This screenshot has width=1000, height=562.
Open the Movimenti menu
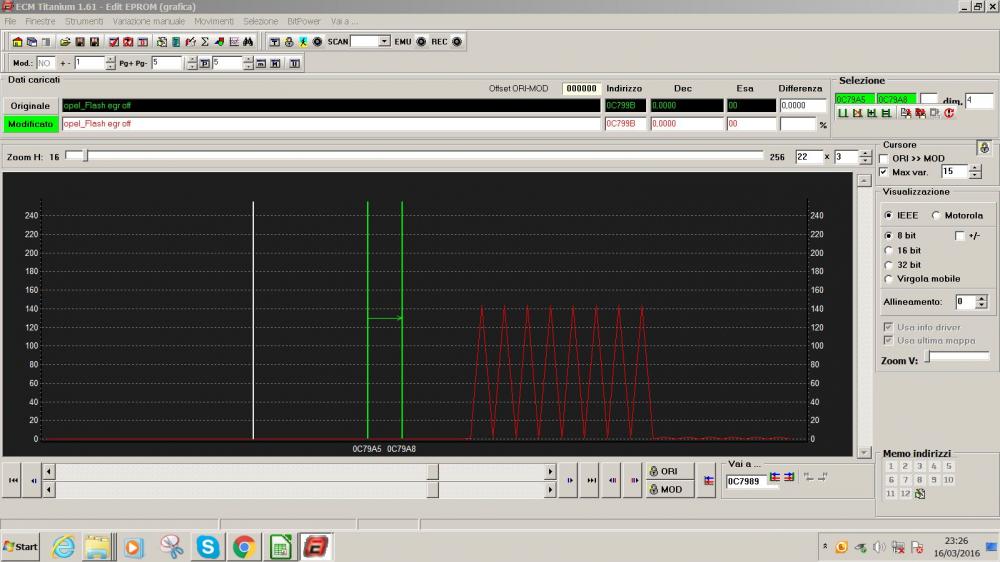(214, 21)
